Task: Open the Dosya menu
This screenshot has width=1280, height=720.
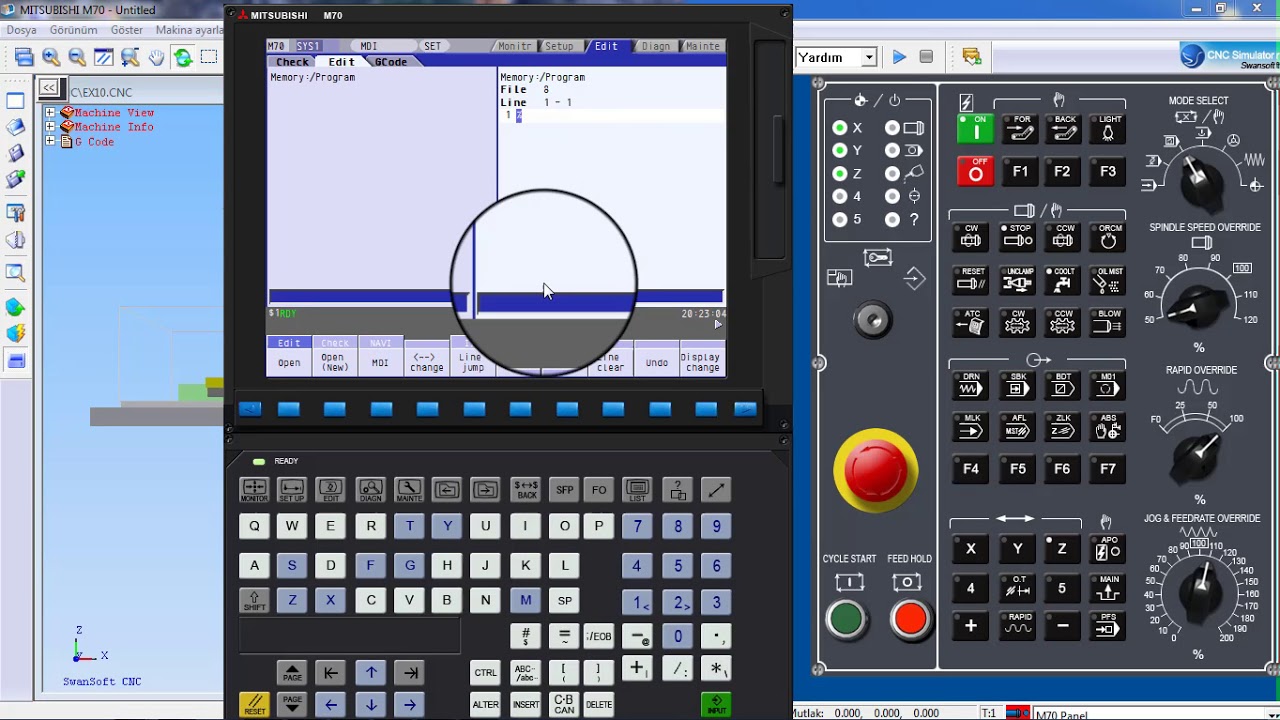Action: [21, 30]
